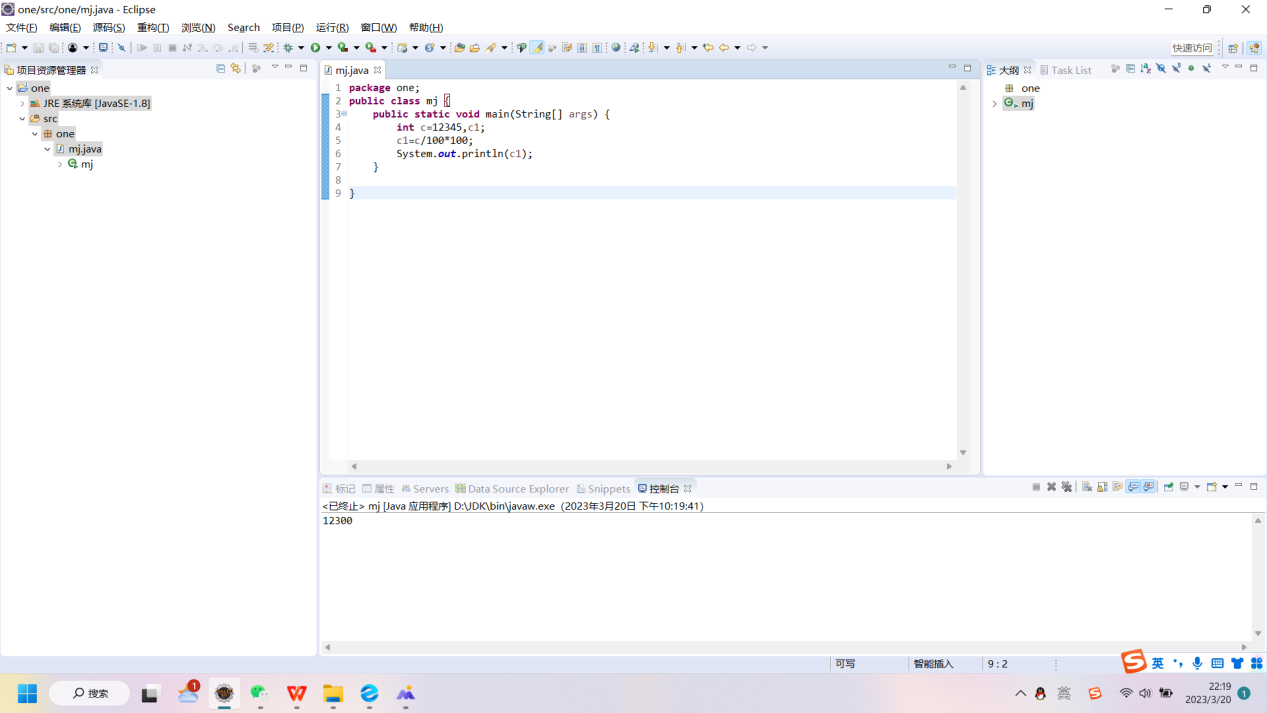Open the 重构(T) menu
The height and width of the screenshot is (713, 1267).
click(153, 27)
